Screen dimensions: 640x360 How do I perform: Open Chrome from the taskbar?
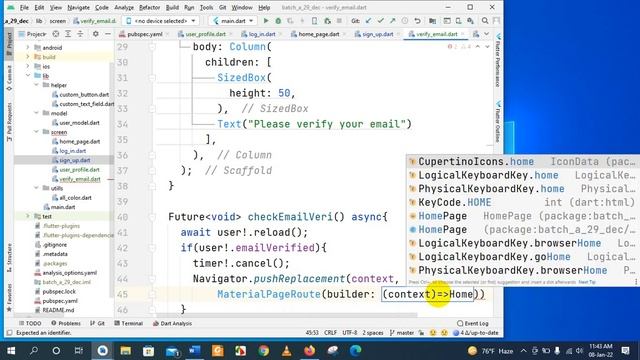click(x=264, y=350)
